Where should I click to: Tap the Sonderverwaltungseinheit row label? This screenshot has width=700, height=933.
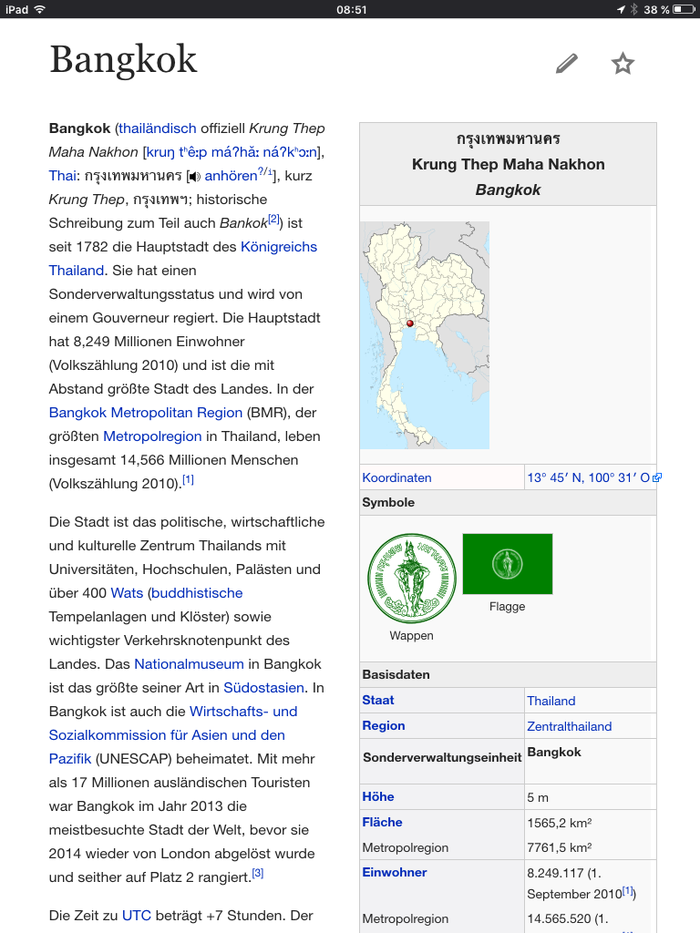[442, 757]
